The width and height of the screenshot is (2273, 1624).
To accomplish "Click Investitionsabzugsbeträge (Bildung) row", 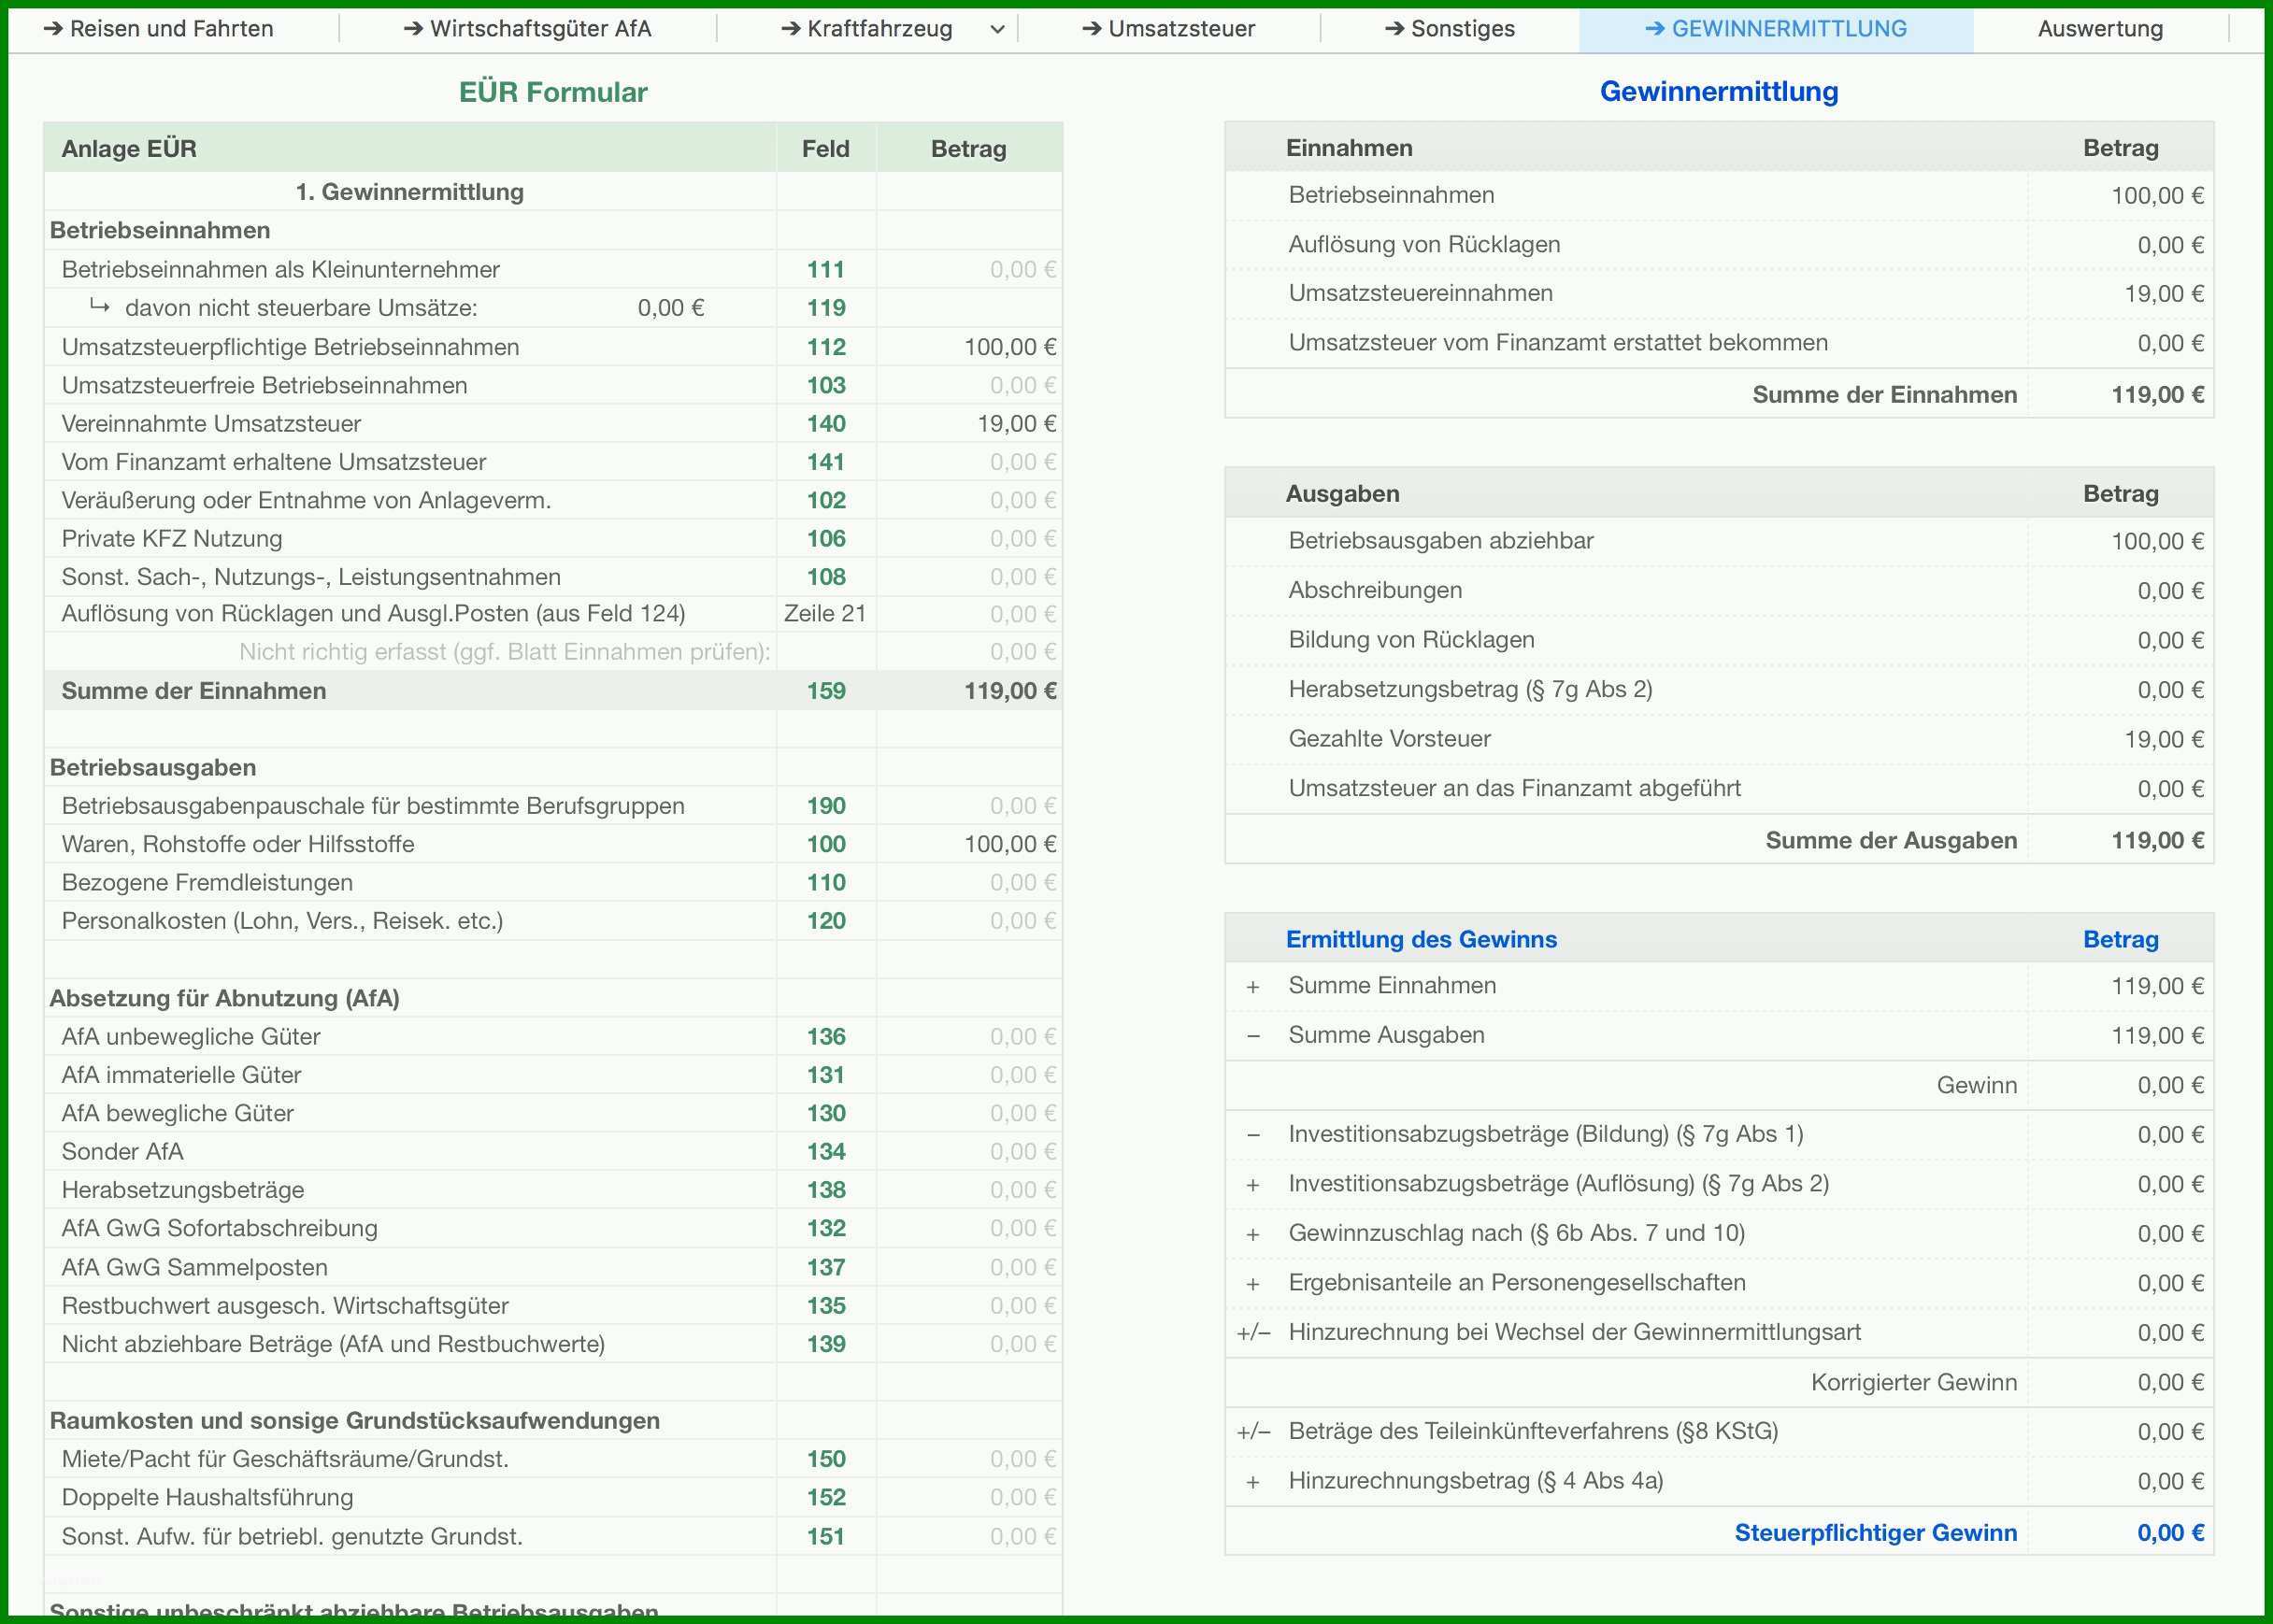I will (x=1719, y=1134).
